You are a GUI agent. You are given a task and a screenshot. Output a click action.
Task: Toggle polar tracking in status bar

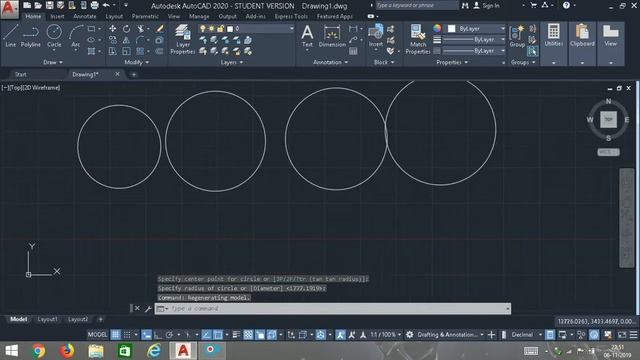click(x=169, y=335)
